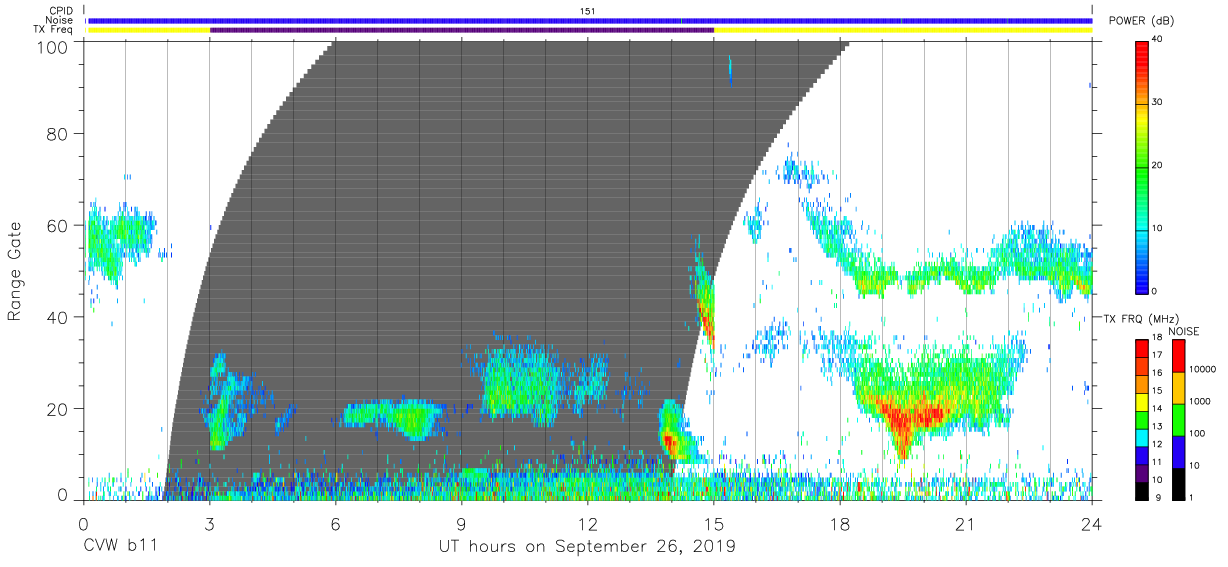This screenshot has height=567, width=1228.
Task: Click the scatter cluster at 0-1 UT, gate 57
Action: point(122,243)
